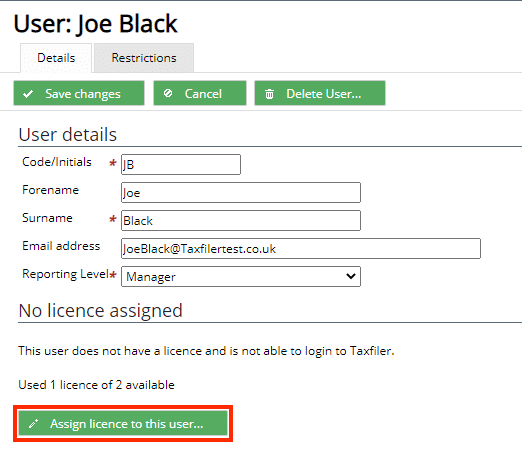The height and width of the screenshot is (466, 522).
Task: Click the pencil icon on Assign licence button
Action: tap(33, 424)
